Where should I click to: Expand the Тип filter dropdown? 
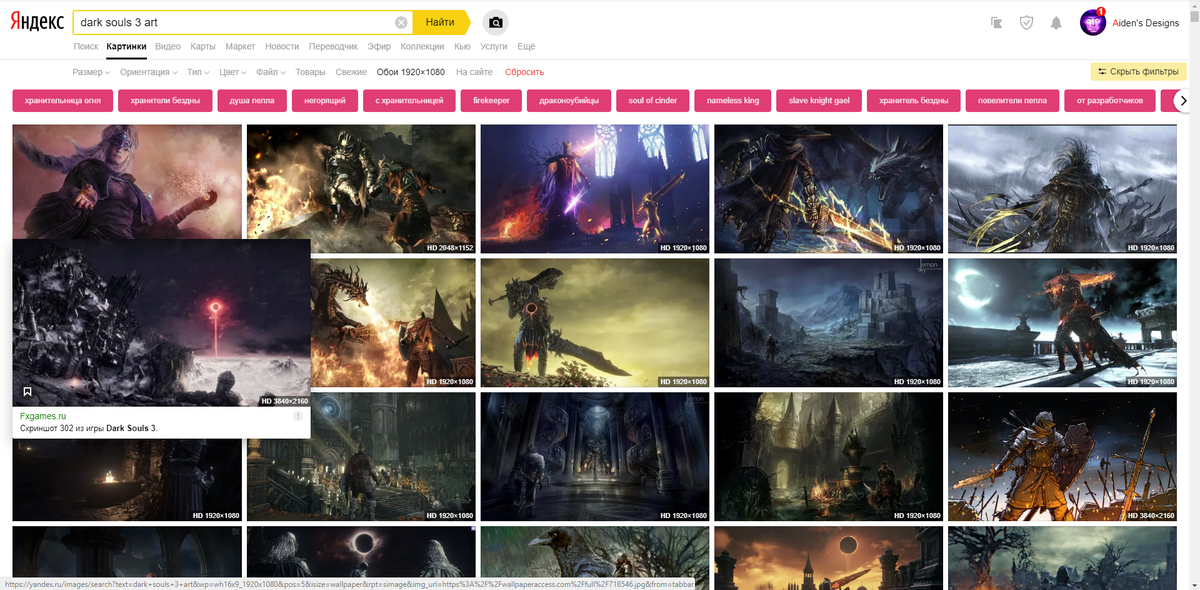click(x=198, y=72)
